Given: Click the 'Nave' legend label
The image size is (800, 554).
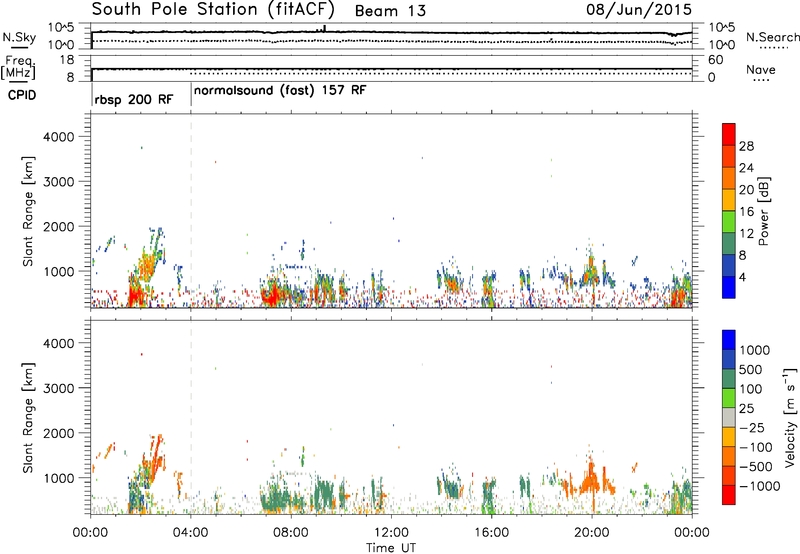Looking at the screenshot, I should point(760,69).
